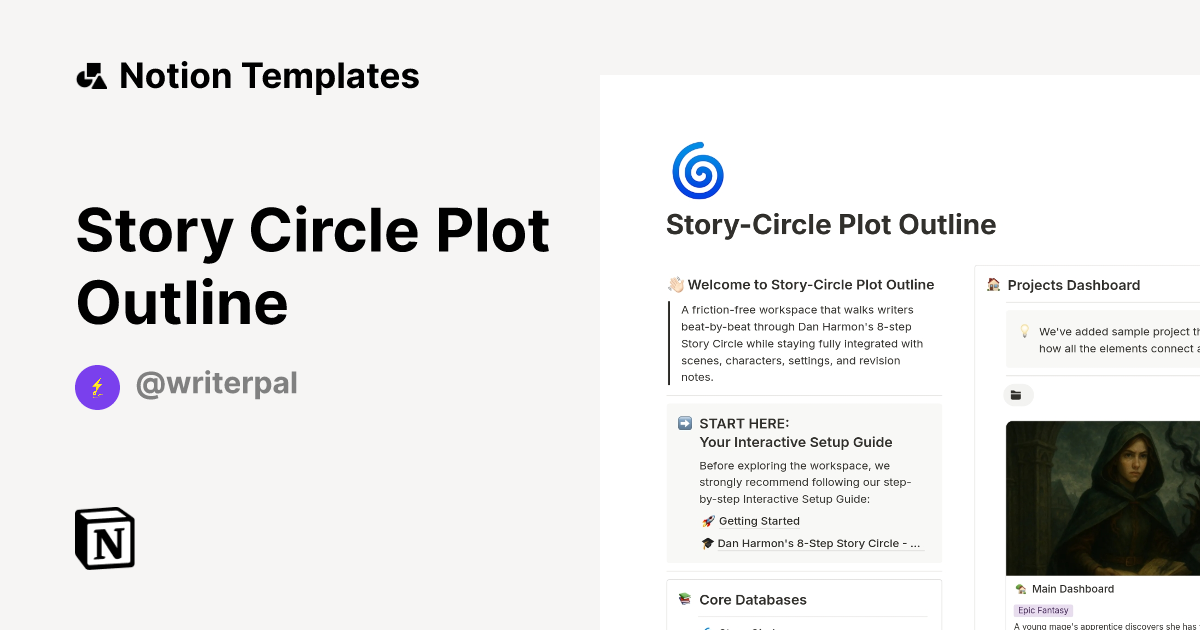
Task: Select the rocket icon next to Getting Started
Action: [x=708, y=521]
